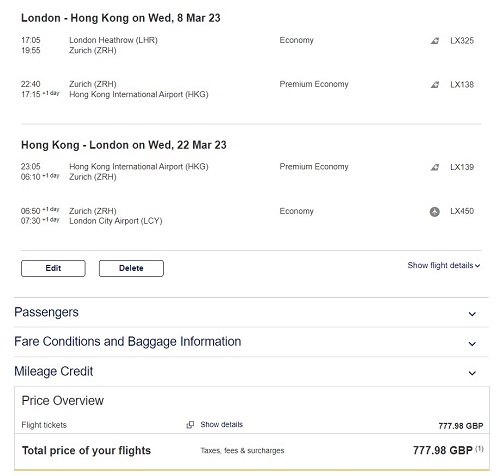The height and width of the screenshot is (476, 500).
Task: Click the Swiss airline icon beside LX138
Action: point(435,85)
